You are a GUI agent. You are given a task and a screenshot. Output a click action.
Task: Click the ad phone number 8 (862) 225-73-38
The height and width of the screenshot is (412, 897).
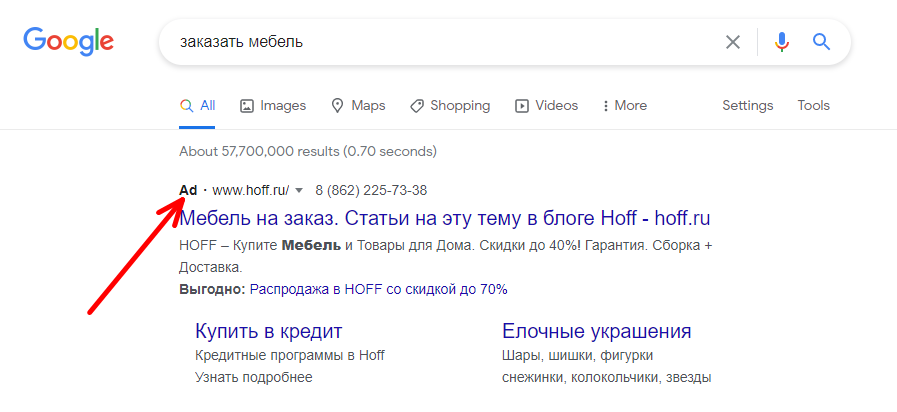click(x=371, y=190)
